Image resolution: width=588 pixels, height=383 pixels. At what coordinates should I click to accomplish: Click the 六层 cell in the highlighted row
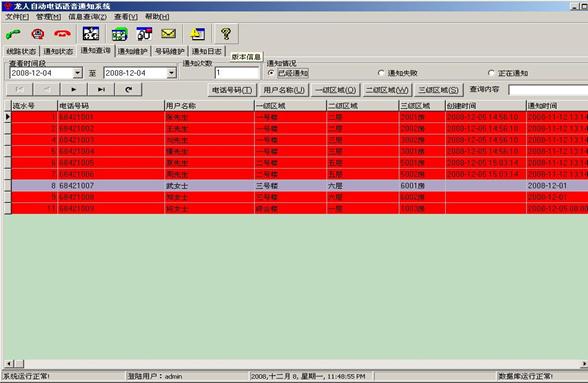coord(363,186)
